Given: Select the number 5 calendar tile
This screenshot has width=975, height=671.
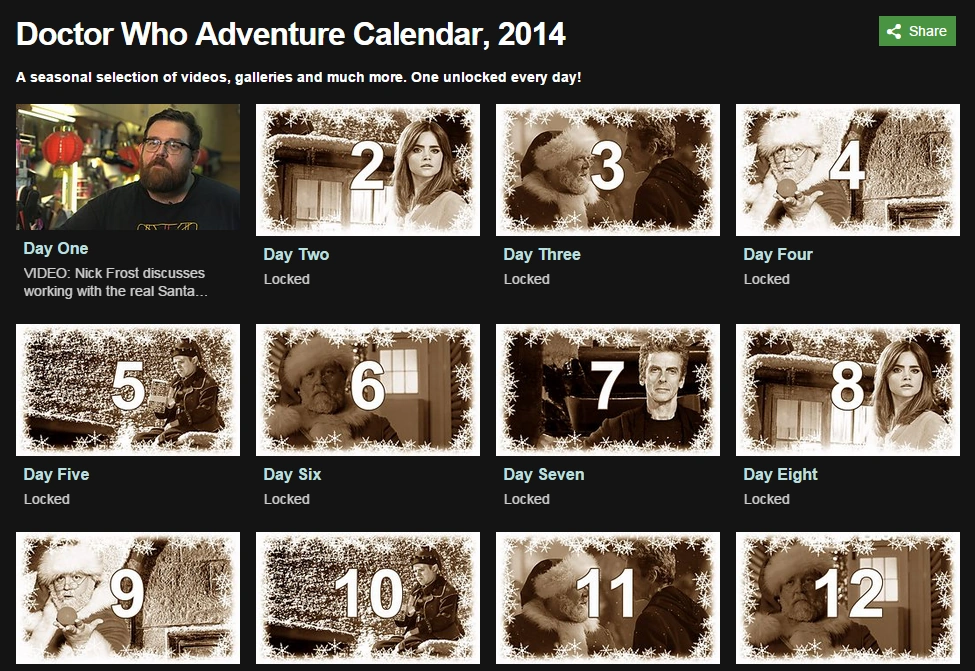Looking at the screenshot, I should pos(128,390).
